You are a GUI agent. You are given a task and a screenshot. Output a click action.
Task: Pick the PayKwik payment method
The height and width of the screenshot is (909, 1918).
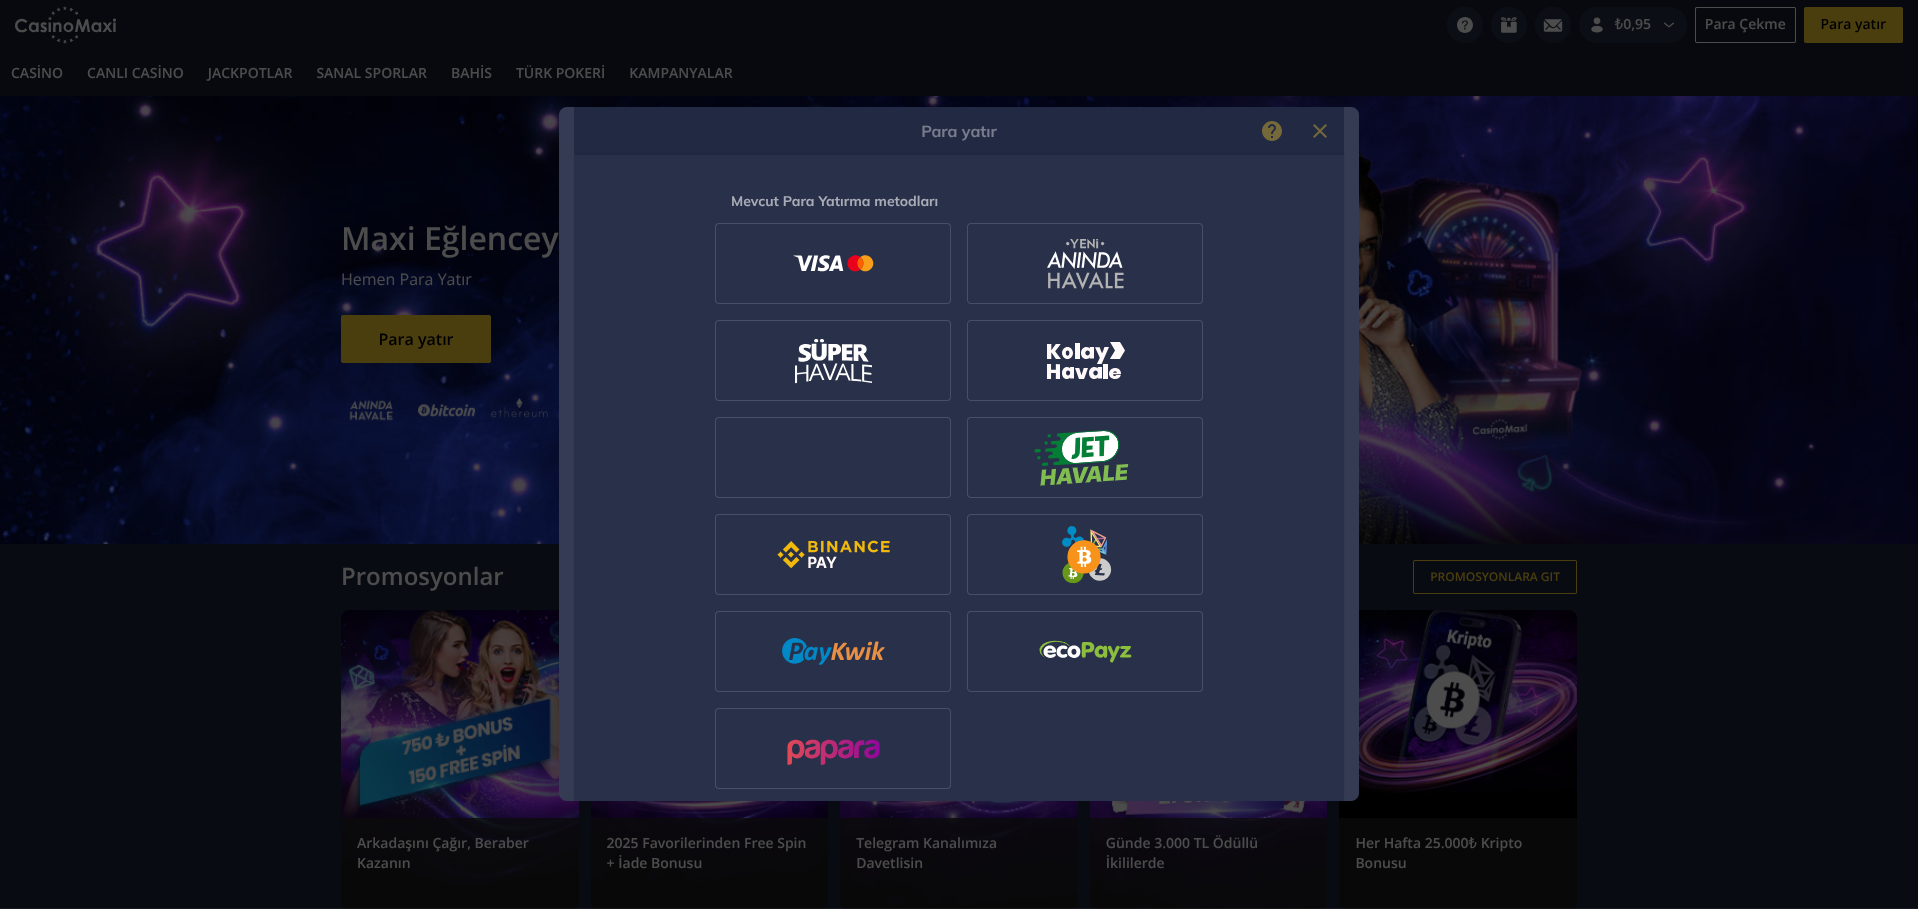click(x=833, y=651)
